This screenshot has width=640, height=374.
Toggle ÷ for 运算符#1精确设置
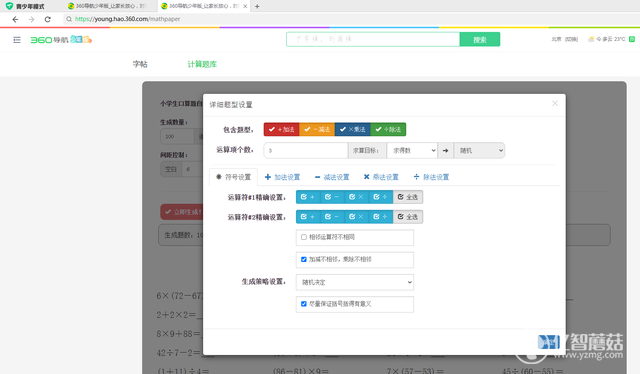click(380, 197)
